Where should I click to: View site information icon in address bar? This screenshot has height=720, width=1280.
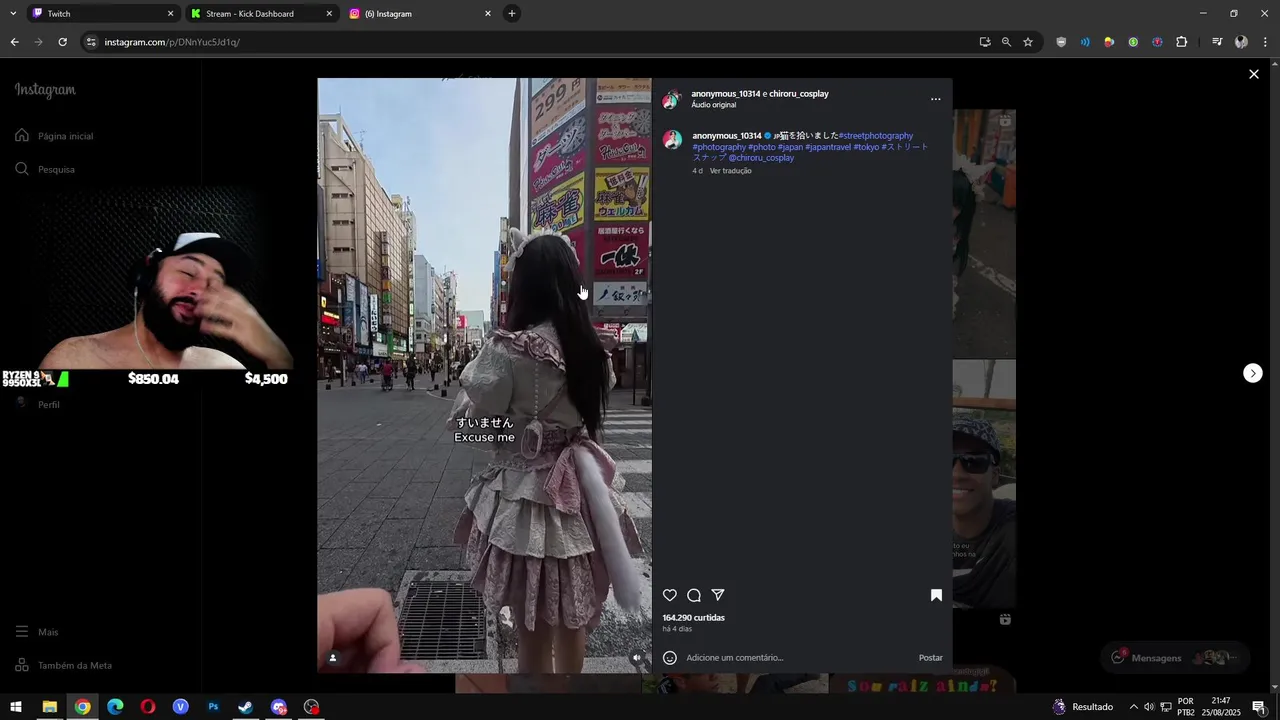(x=91, y=42)
